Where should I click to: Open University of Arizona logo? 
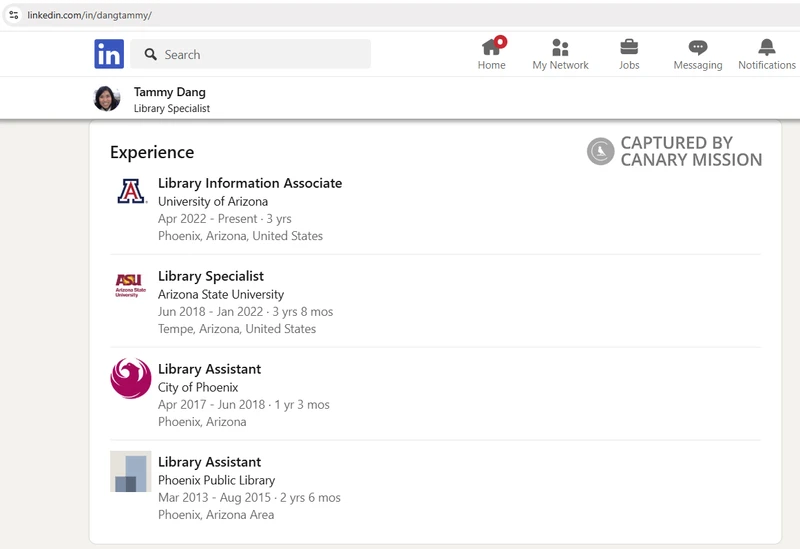pyautogui.click(x=131, y=191)
